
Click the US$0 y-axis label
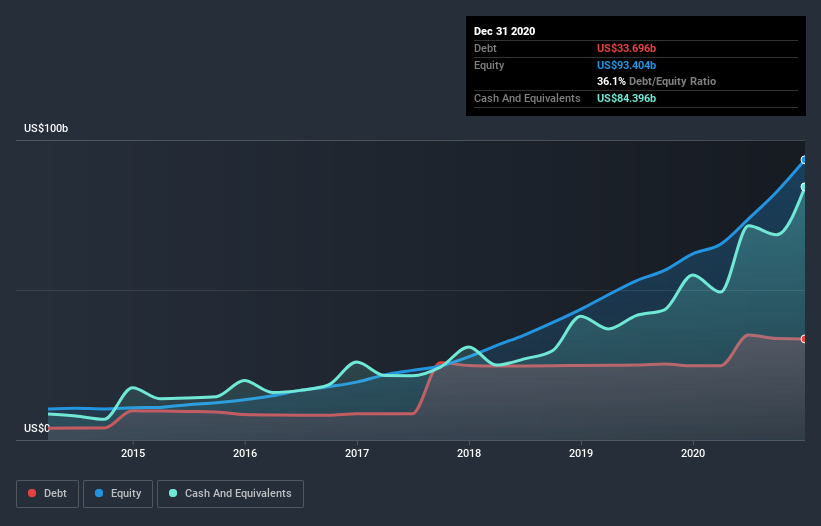tap(37, 428)
